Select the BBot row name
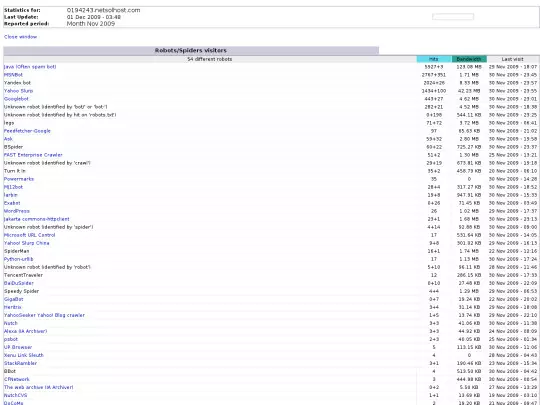Viewport: 540px width, 405px height. pos(10,371)
